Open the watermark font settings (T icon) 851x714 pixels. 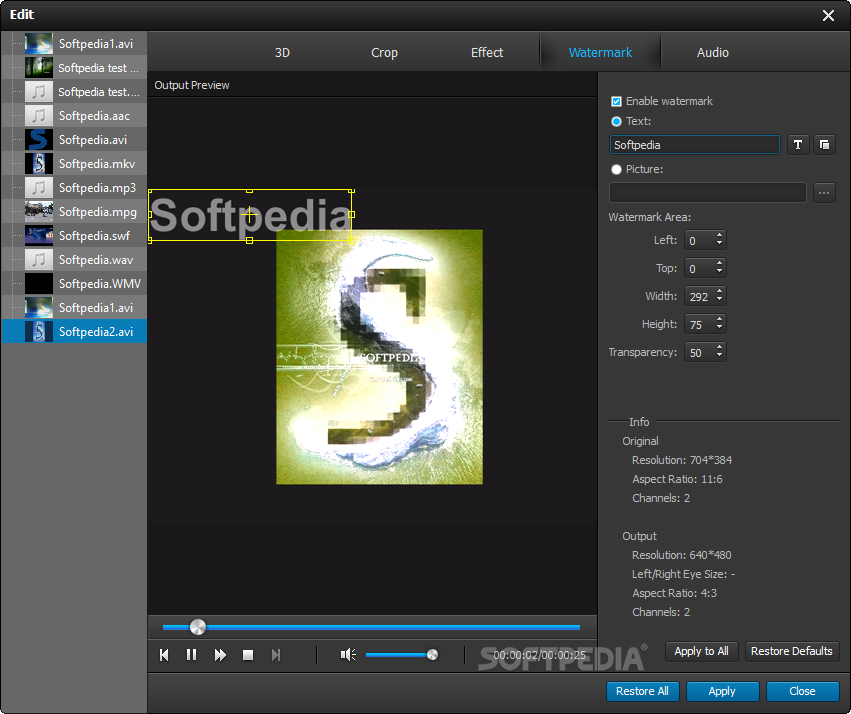click(x=798, y=144)
